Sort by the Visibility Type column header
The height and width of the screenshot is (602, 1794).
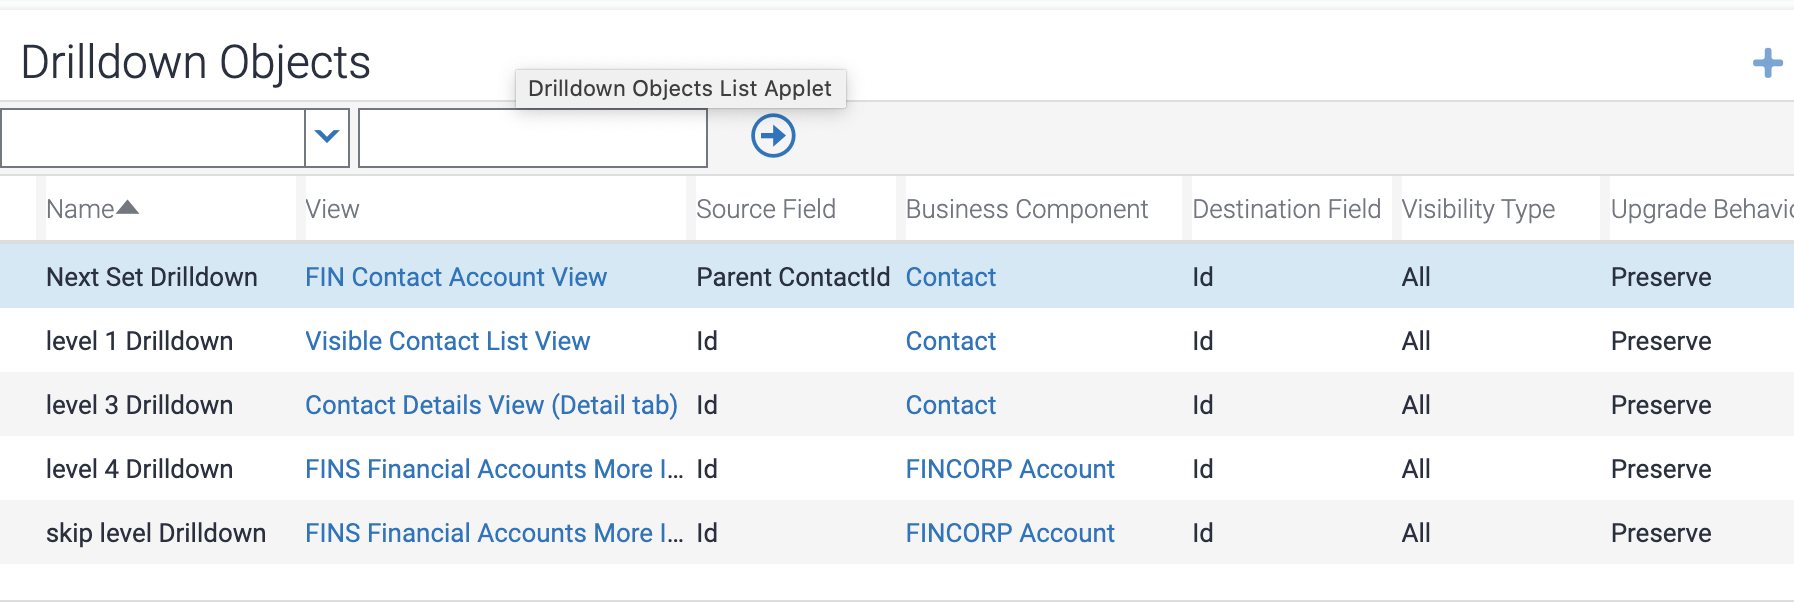pyautogui.click(x=1478, y=209)
